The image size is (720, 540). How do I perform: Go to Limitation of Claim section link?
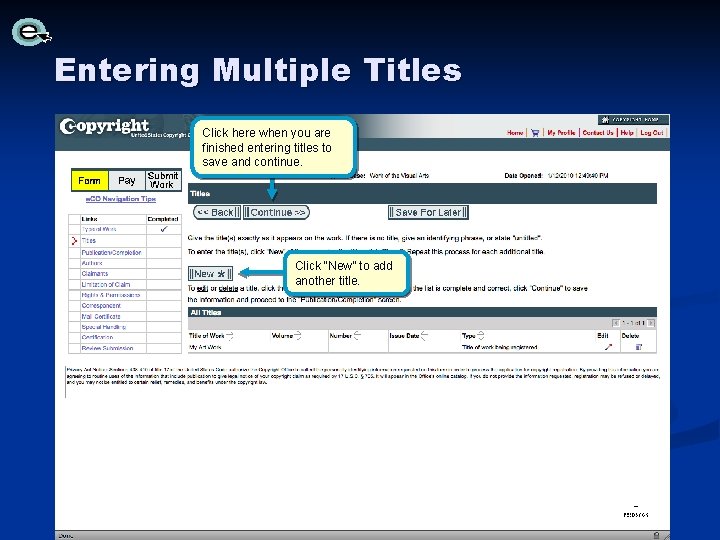click(106, 285)
